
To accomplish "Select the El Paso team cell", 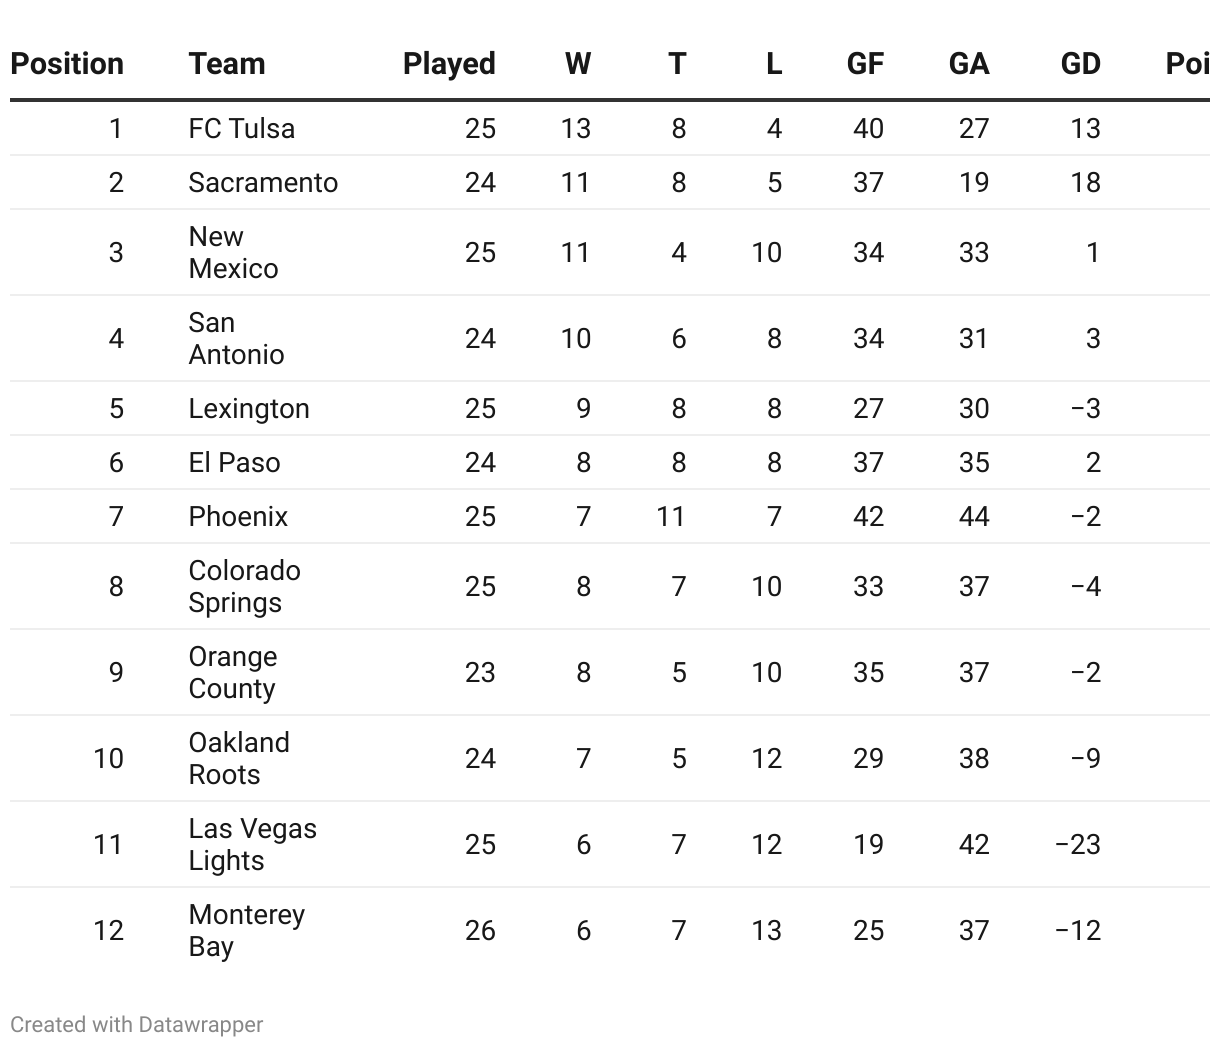I will coord(234,462).
